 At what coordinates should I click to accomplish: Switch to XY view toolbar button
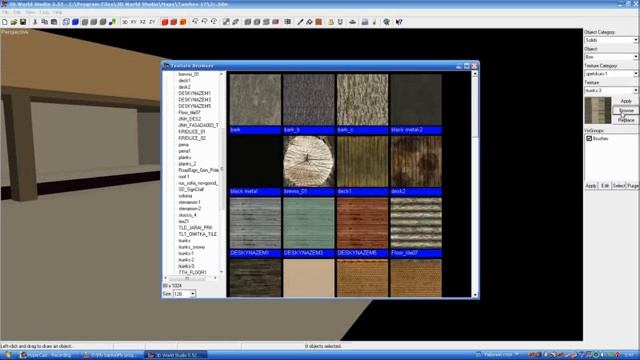(x=134, y=22)
